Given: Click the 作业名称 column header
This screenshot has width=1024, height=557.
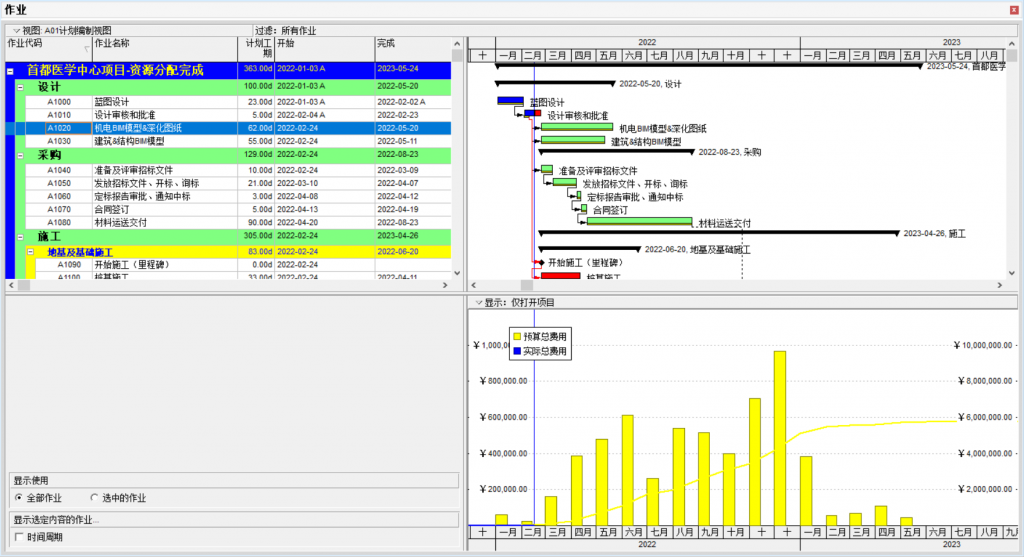Looking at the screenshot, I should tap(165, 48).
